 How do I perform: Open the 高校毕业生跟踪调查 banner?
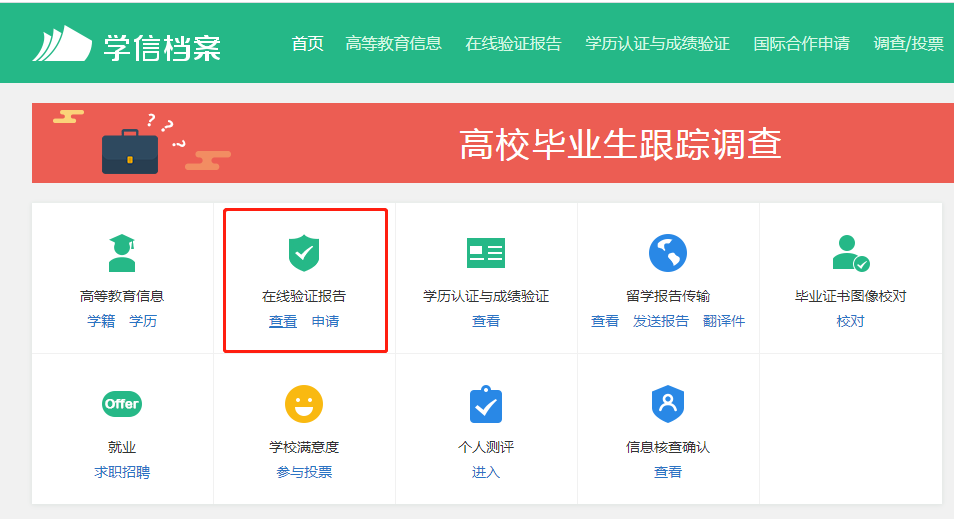tap(620, 144)
